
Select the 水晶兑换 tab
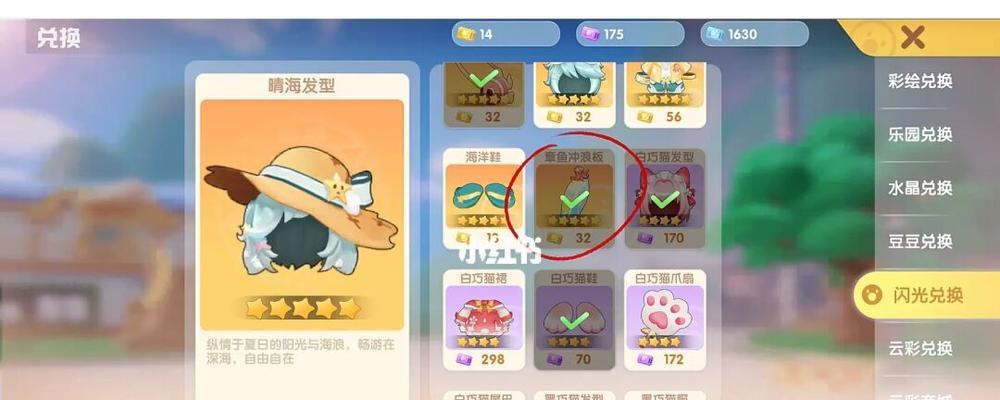(x=920, y=188)
